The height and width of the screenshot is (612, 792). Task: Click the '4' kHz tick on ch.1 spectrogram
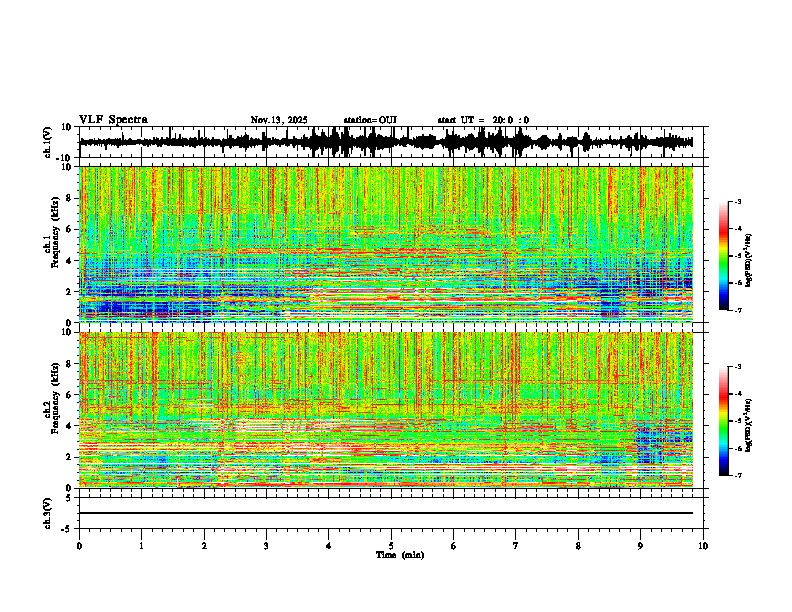[70, 261]
